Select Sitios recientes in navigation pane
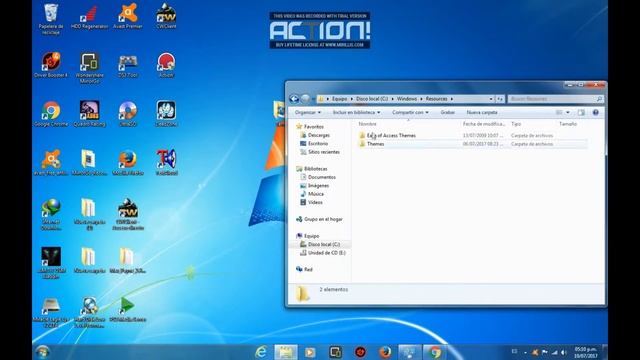This screenshot has width=640, height=360. coord(324,152)
